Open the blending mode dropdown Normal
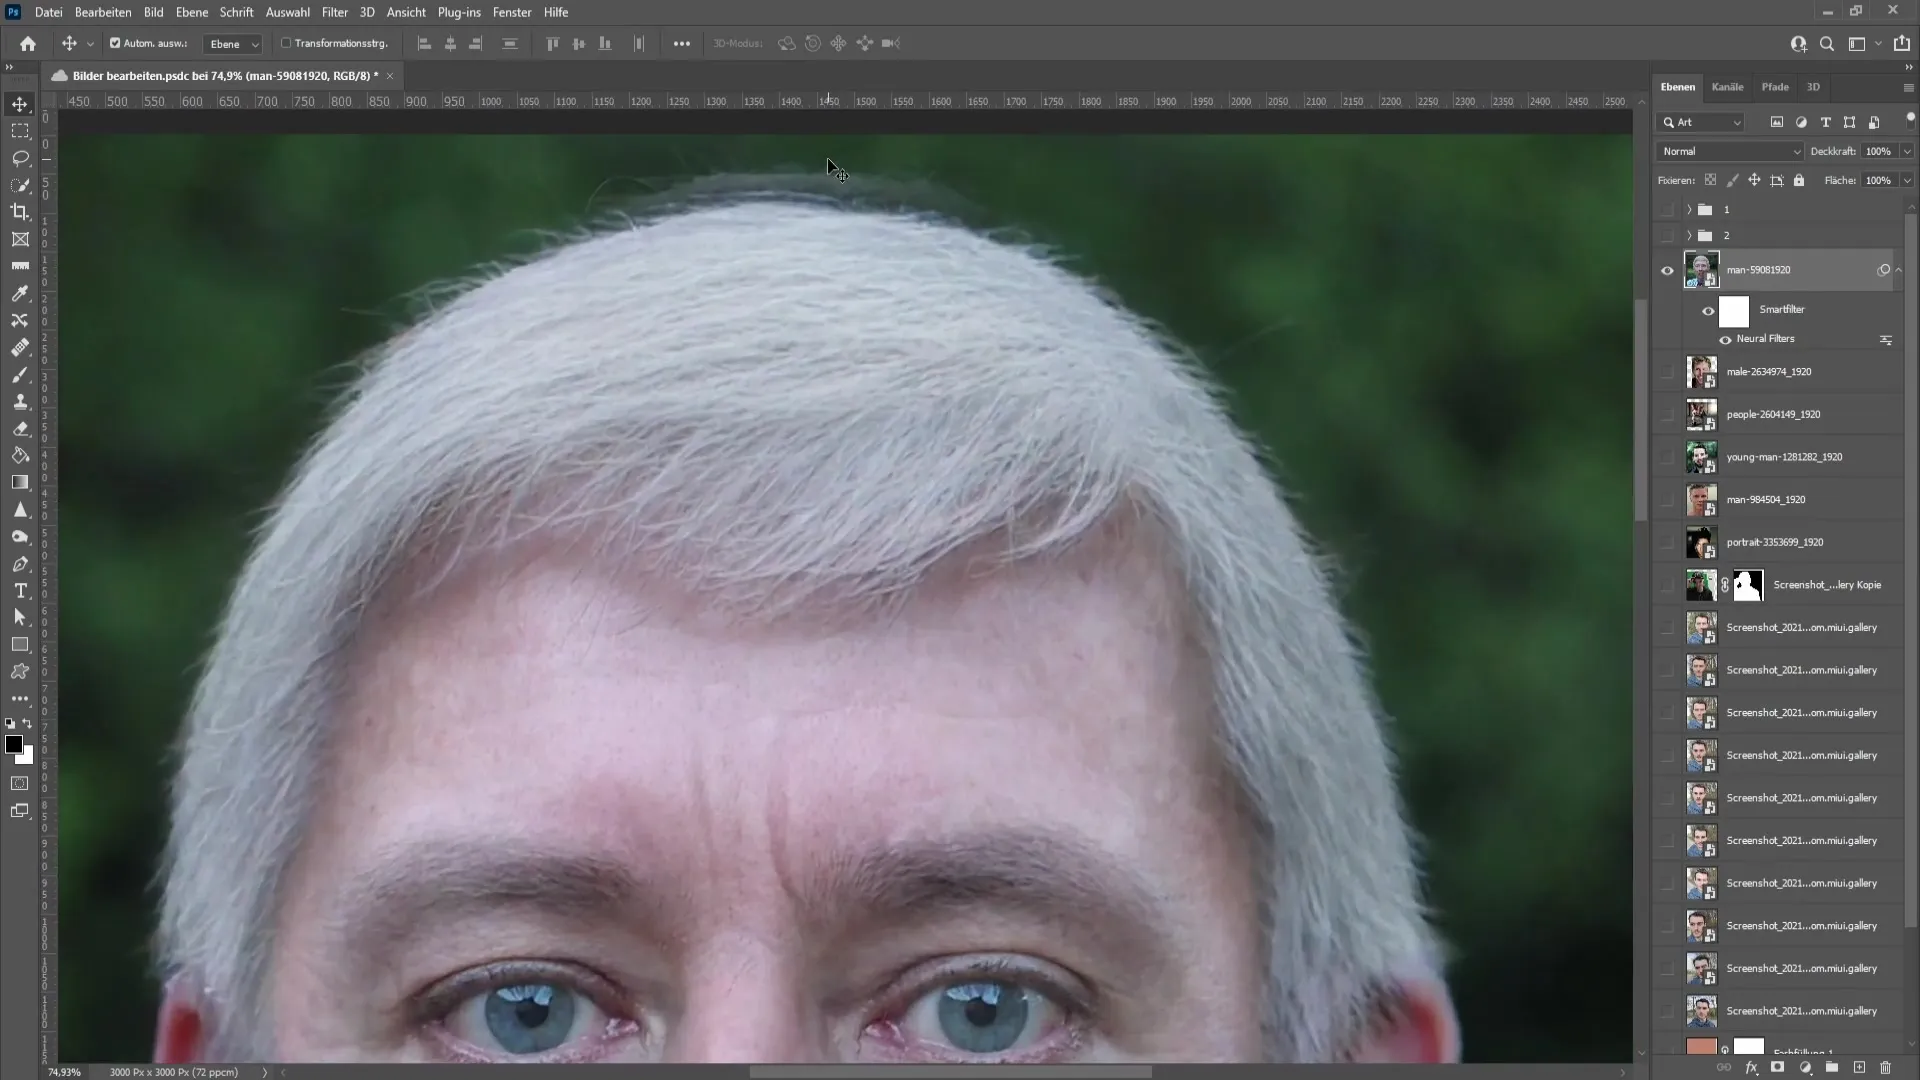Viewport: 1920px width, 1080px height. 1729,150
